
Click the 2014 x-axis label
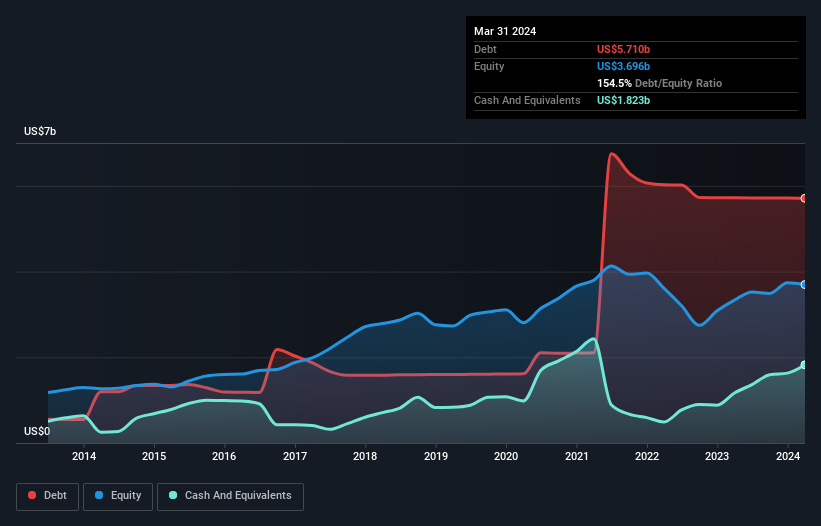click(84, 456)
